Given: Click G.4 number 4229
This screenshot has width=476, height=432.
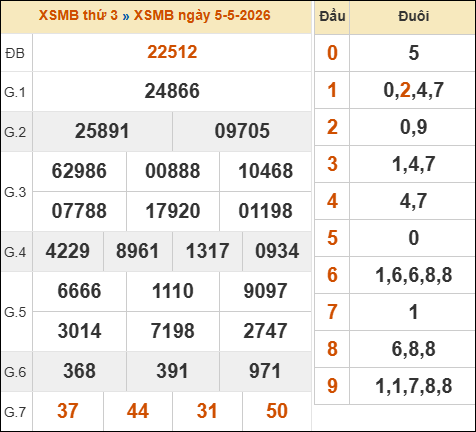Looking at the screenshot, I should pyautogui.click(x=68, y=251).
